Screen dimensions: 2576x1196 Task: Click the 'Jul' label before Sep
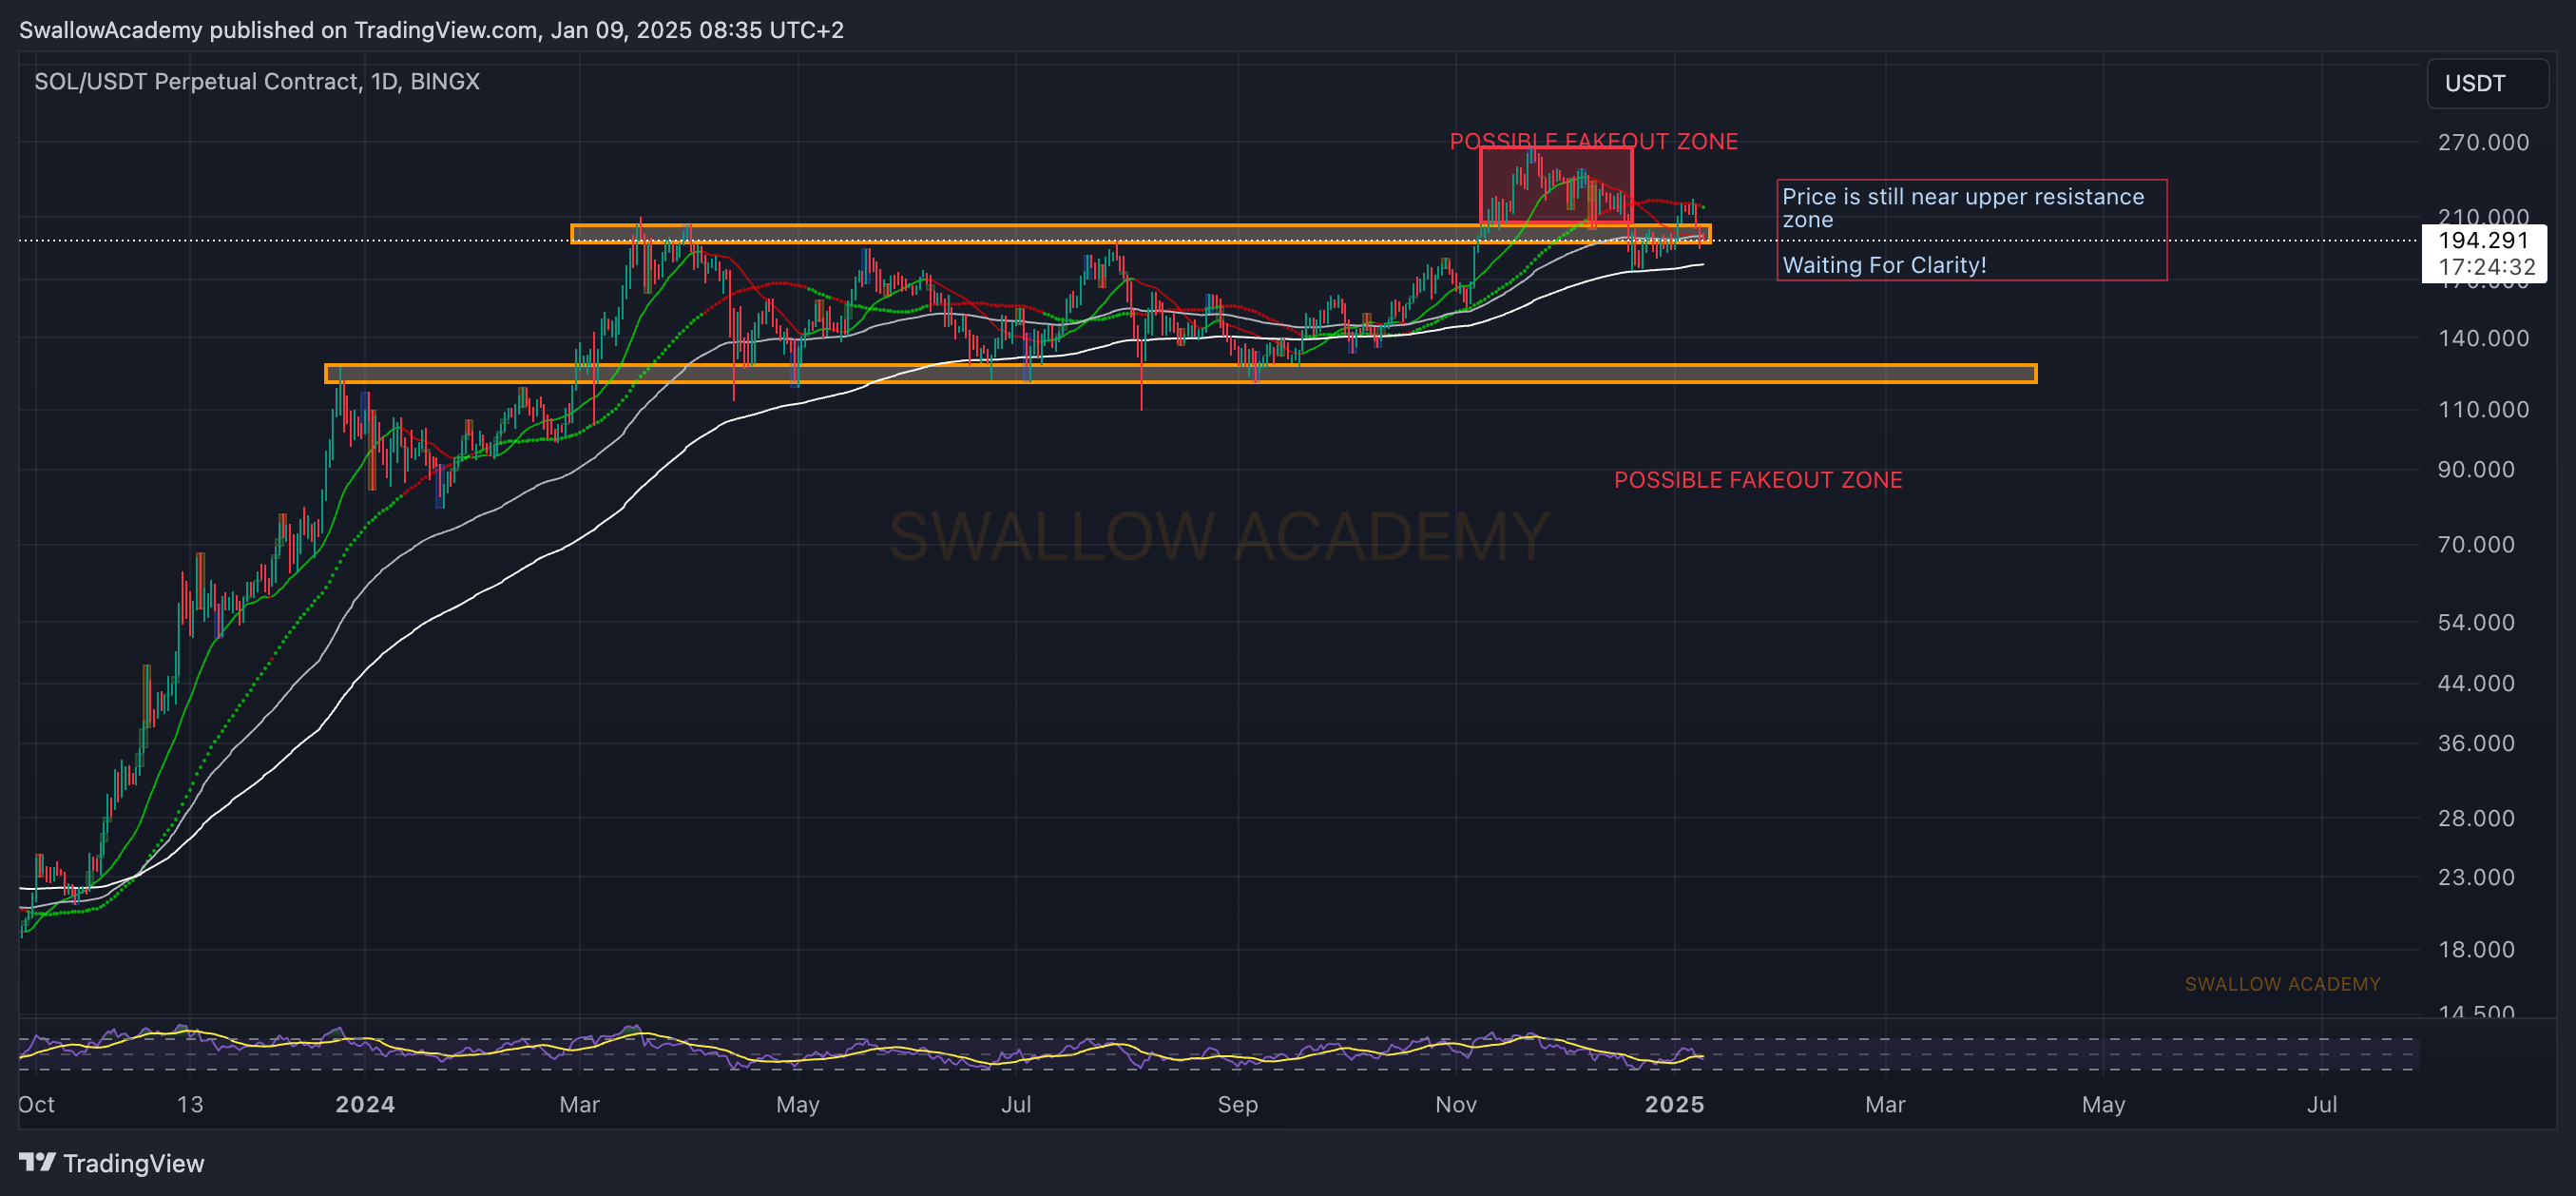pyautogui.click(x=1016, y=1104)
